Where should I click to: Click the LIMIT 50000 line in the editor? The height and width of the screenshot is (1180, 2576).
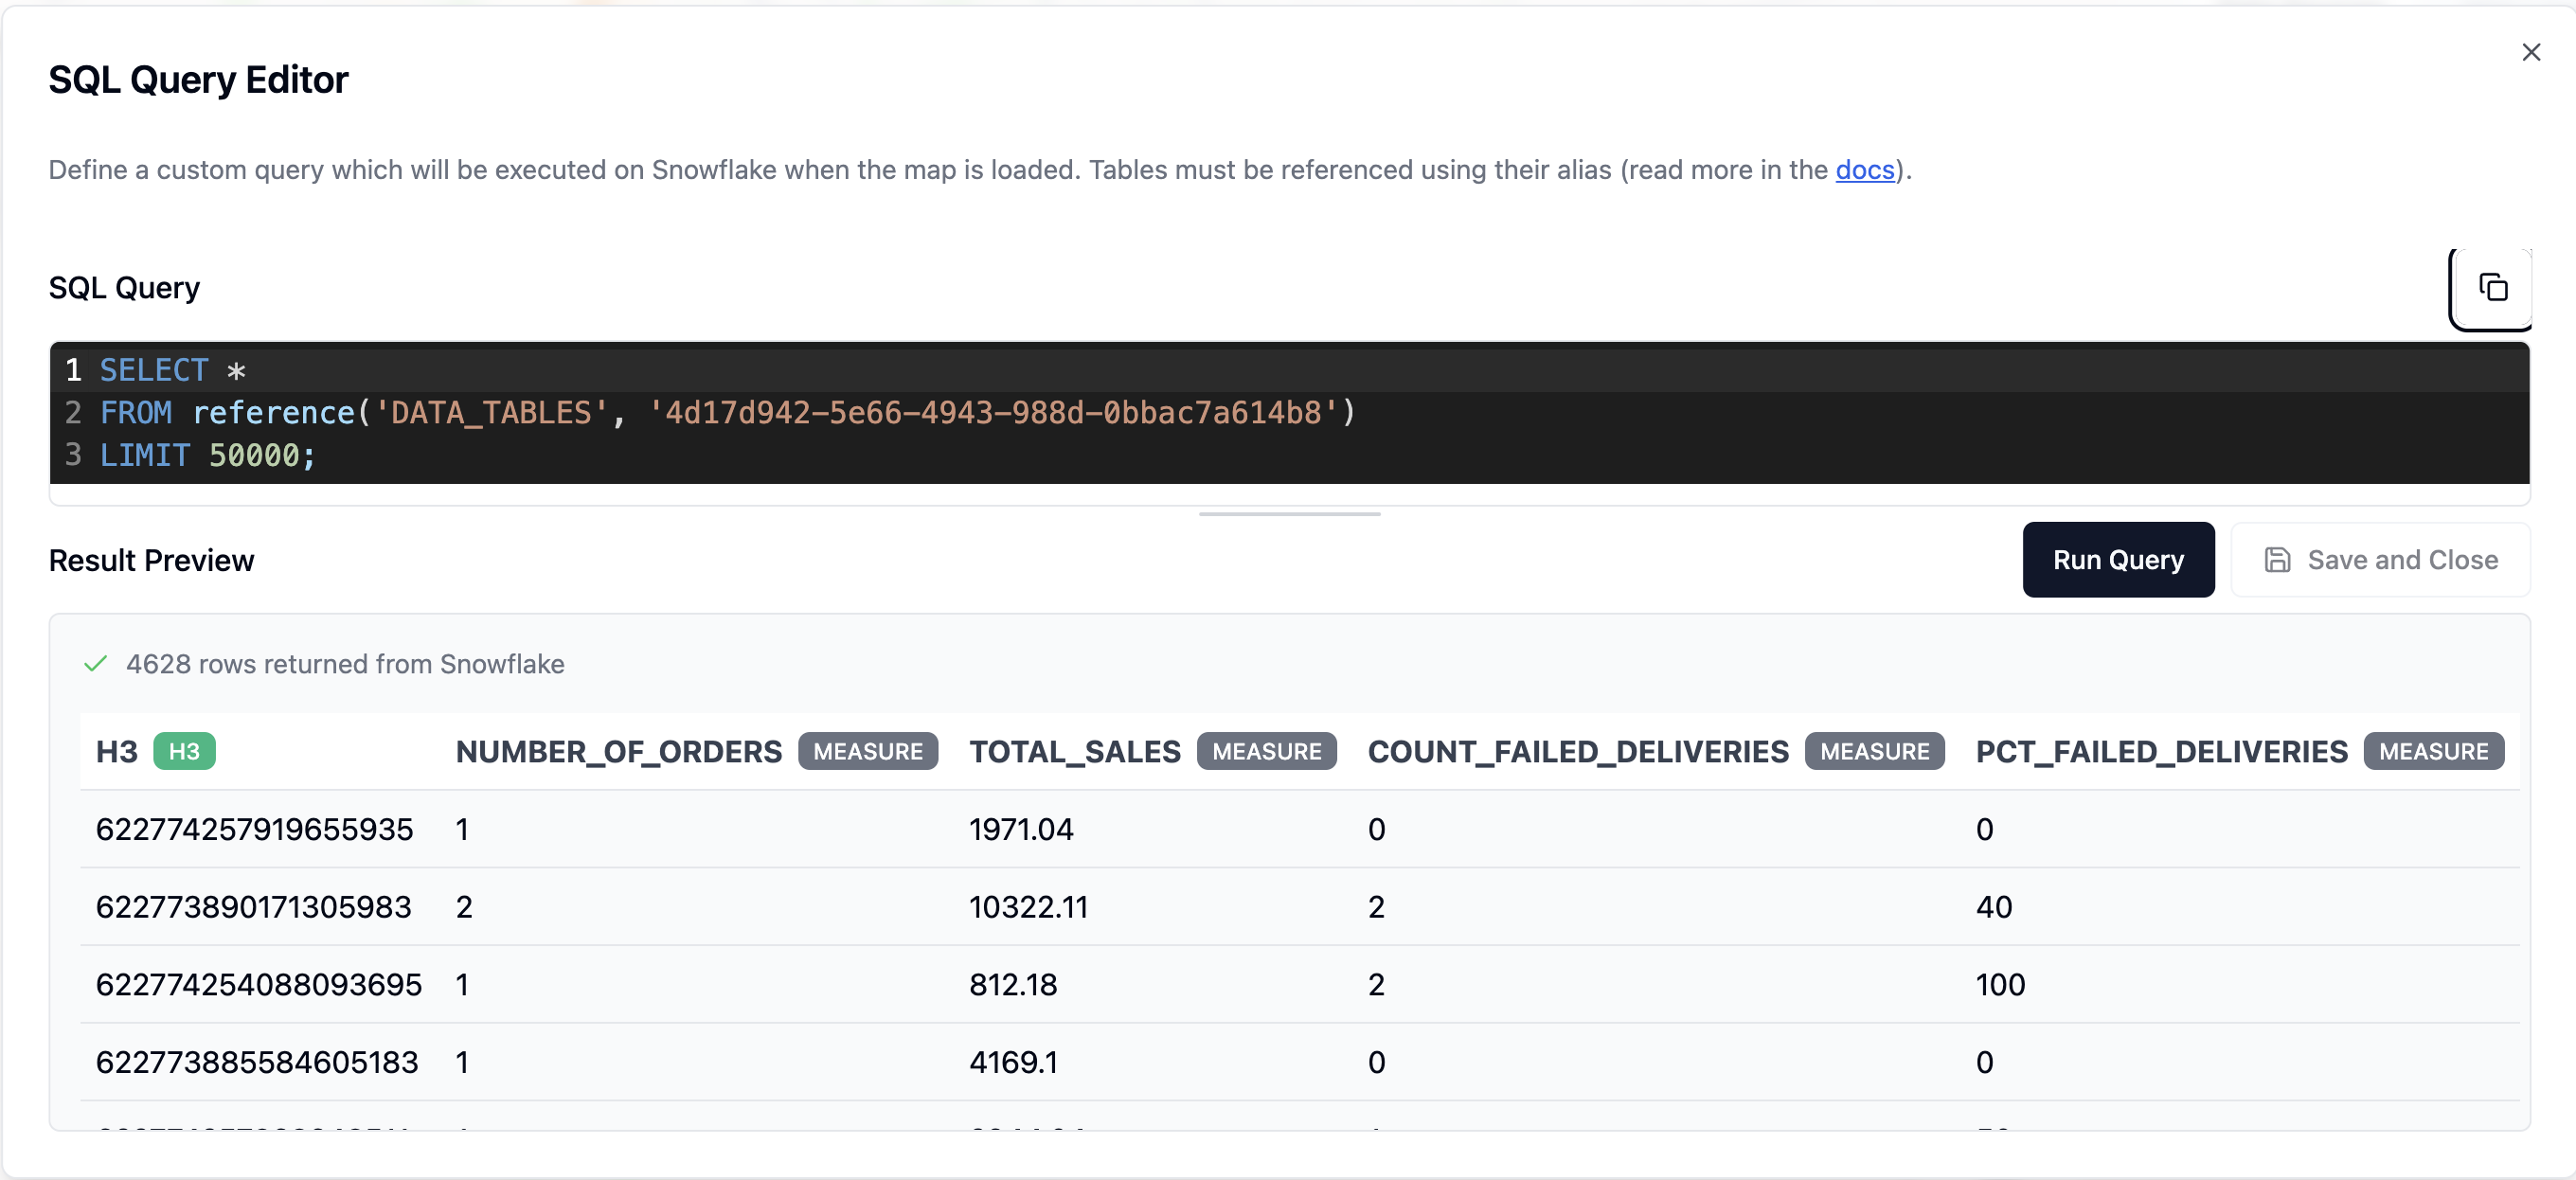[206, 455]
